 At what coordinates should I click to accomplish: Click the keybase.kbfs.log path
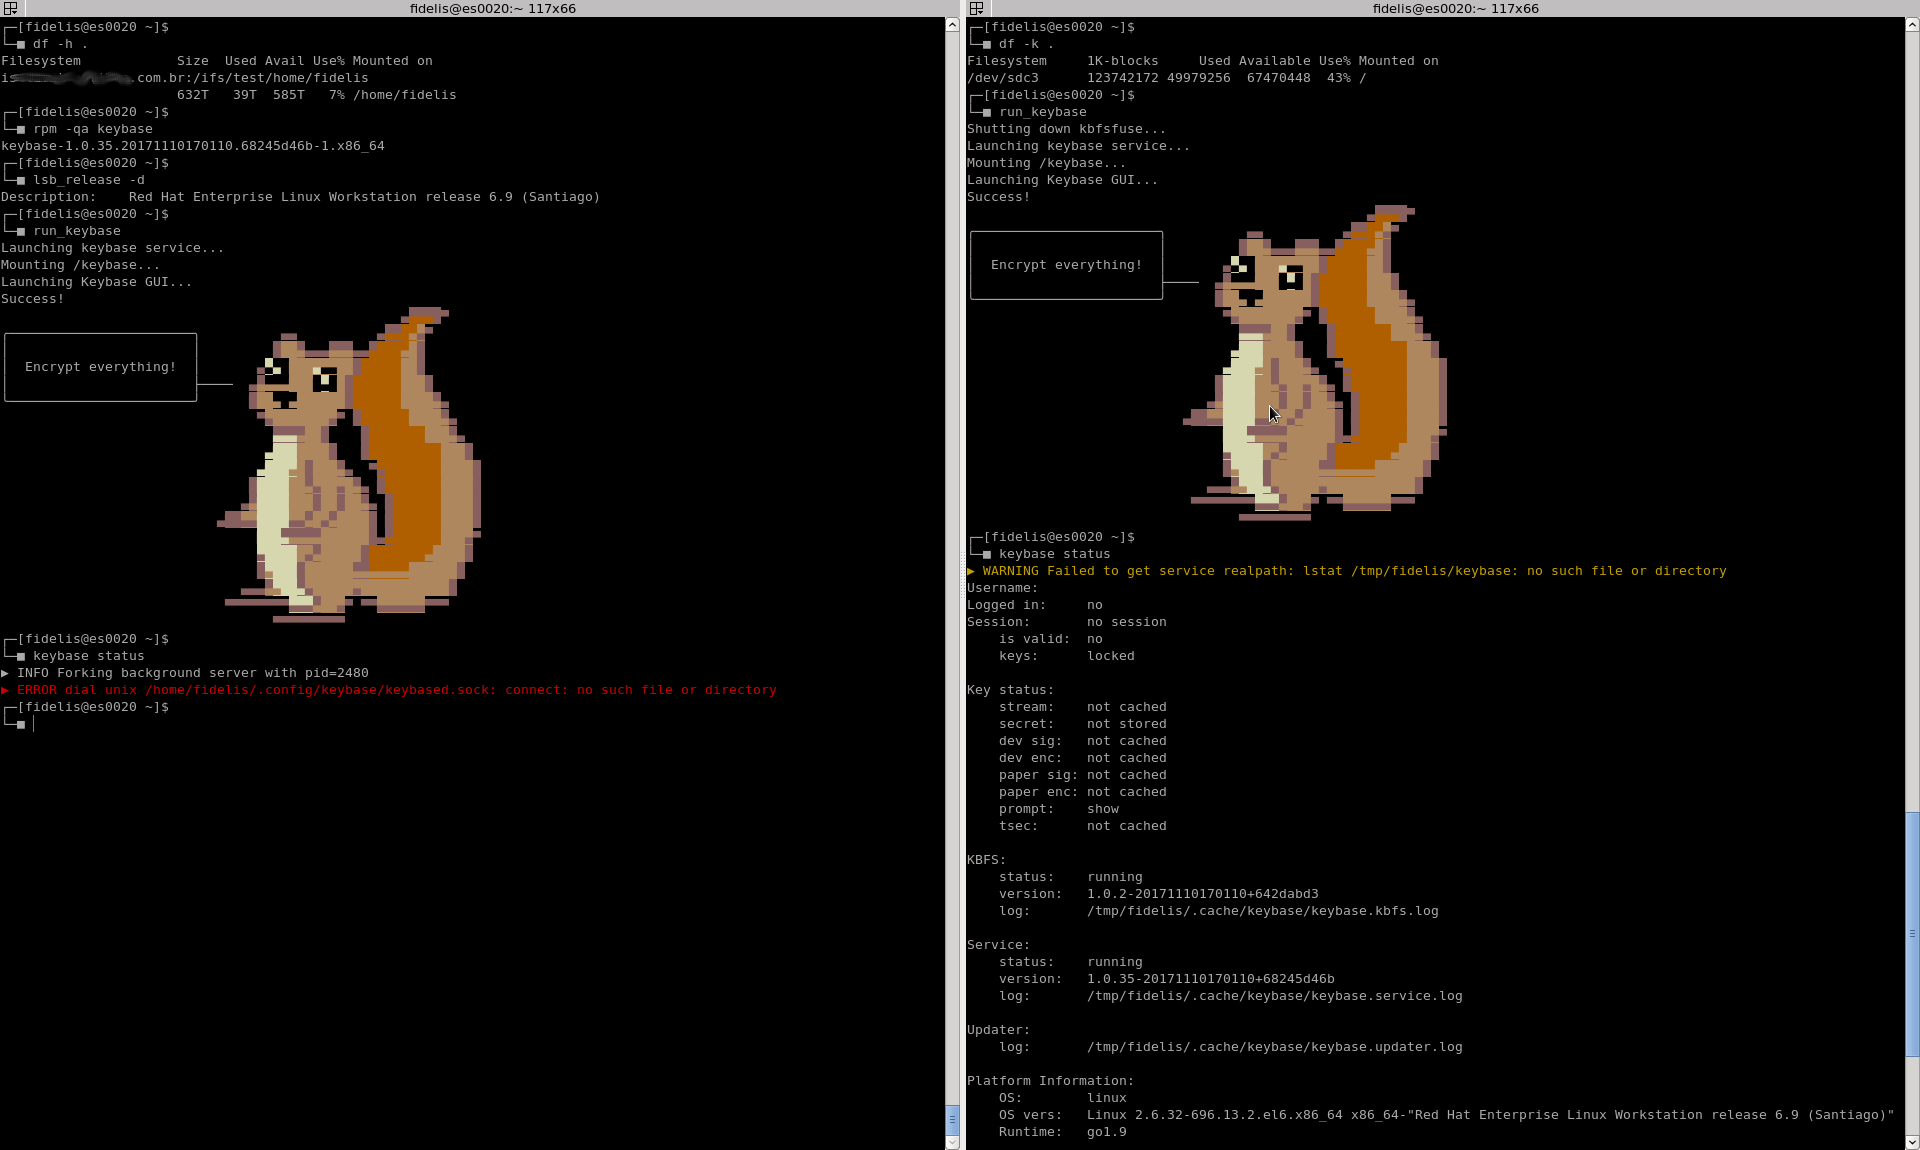tap(1263, 911)
